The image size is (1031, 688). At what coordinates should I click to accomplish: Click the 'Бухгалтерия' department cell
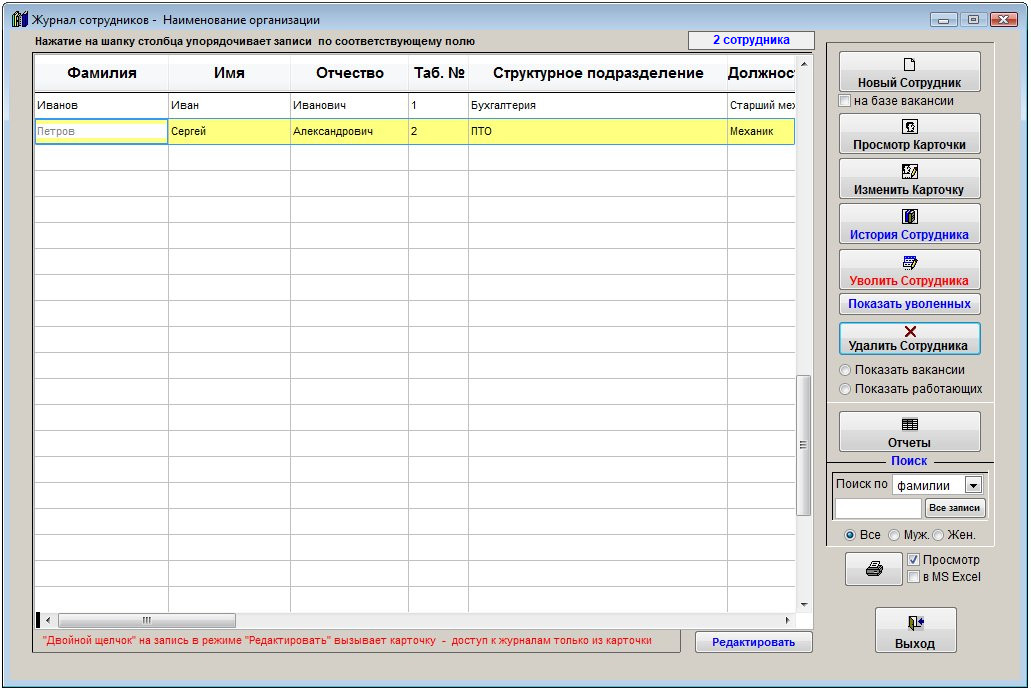598,105
